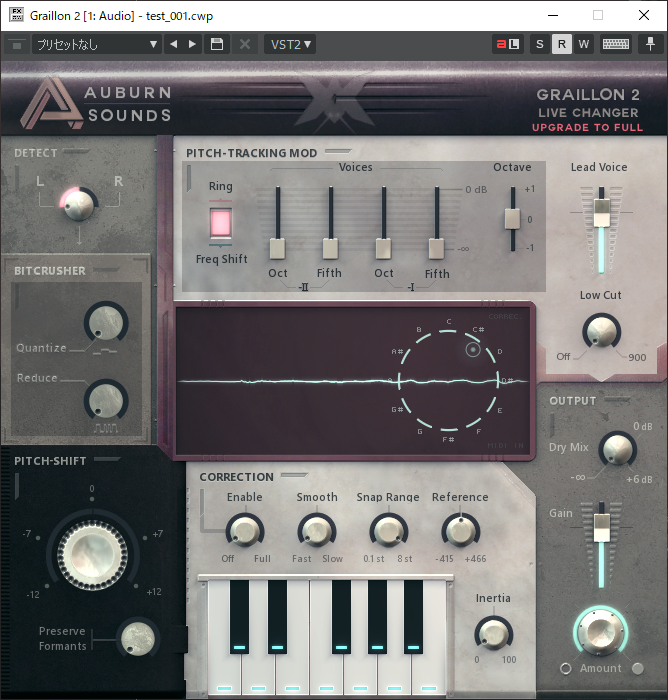The image size is (668, 700).
Task: Click the Smooth knob
Action: click(317, 531)
